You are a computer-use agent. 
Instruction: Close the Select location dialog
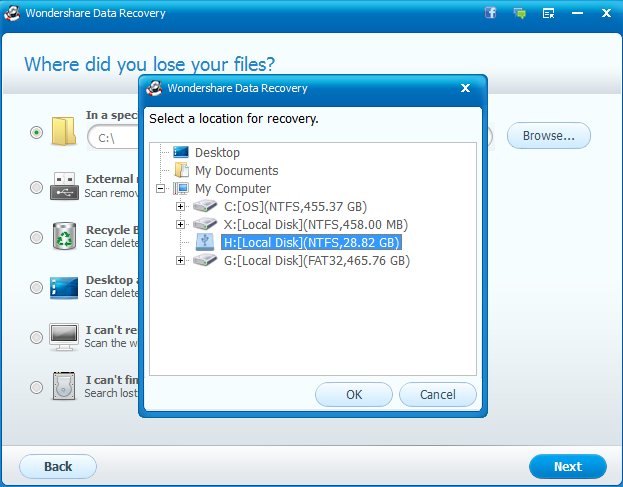pyautogui.click(x=465, y=88)
